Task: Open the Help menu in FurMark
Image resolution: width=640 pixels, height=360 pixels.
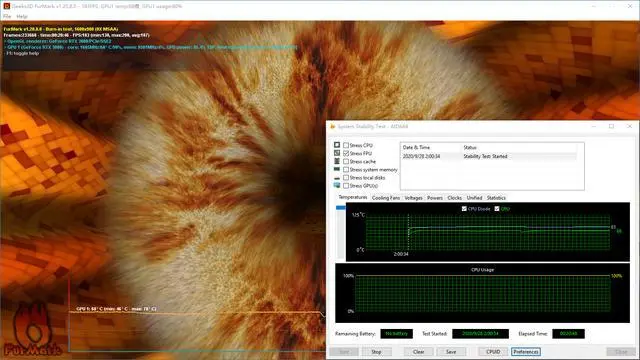Action: 22,16
